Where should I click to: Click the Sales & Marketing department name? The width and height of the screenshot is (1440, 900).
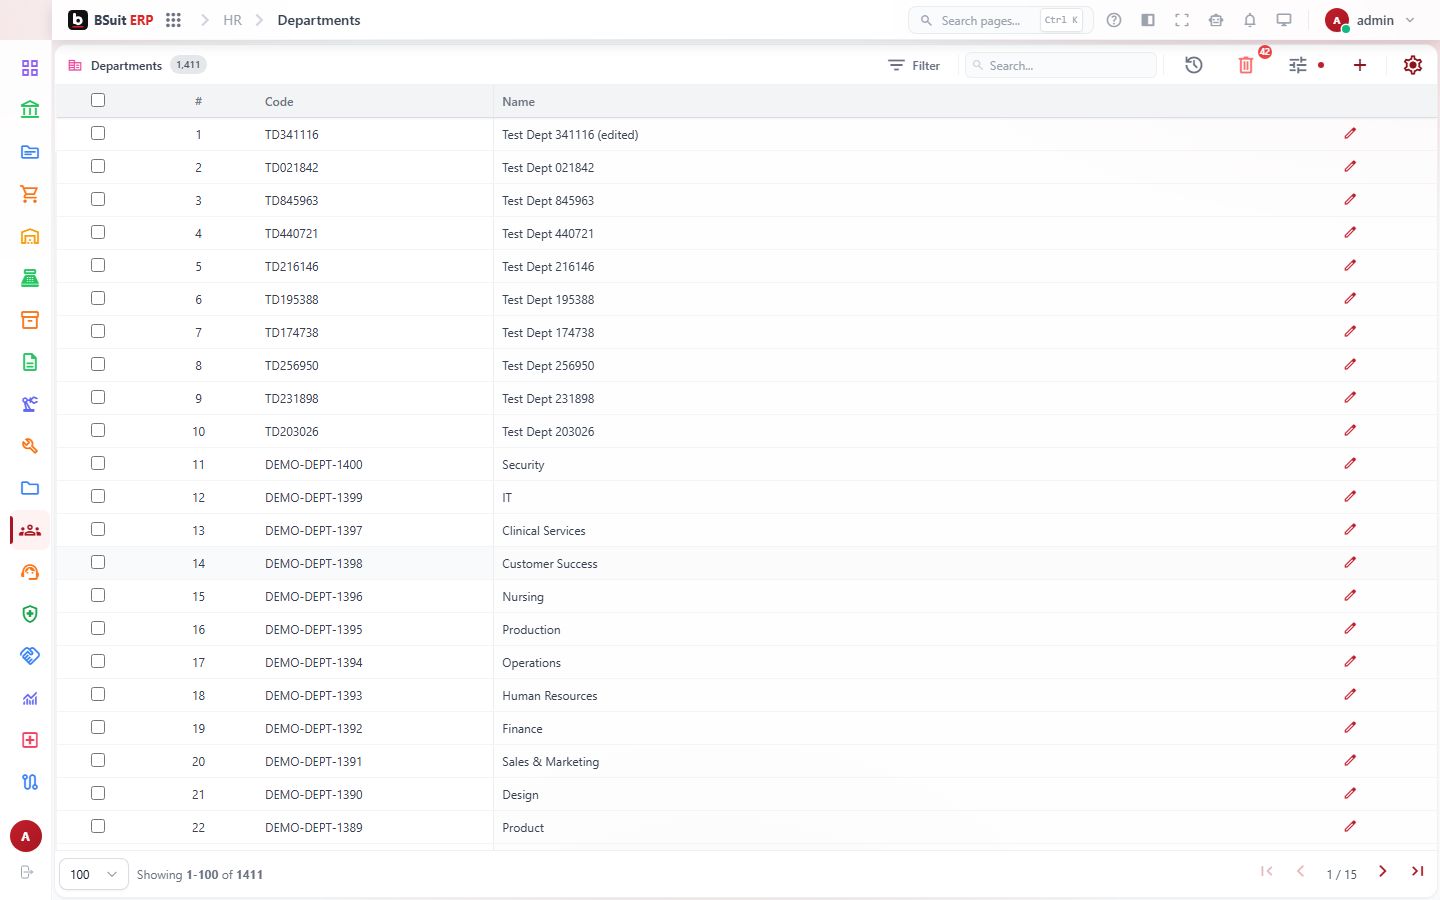click(x=551, y=761)
